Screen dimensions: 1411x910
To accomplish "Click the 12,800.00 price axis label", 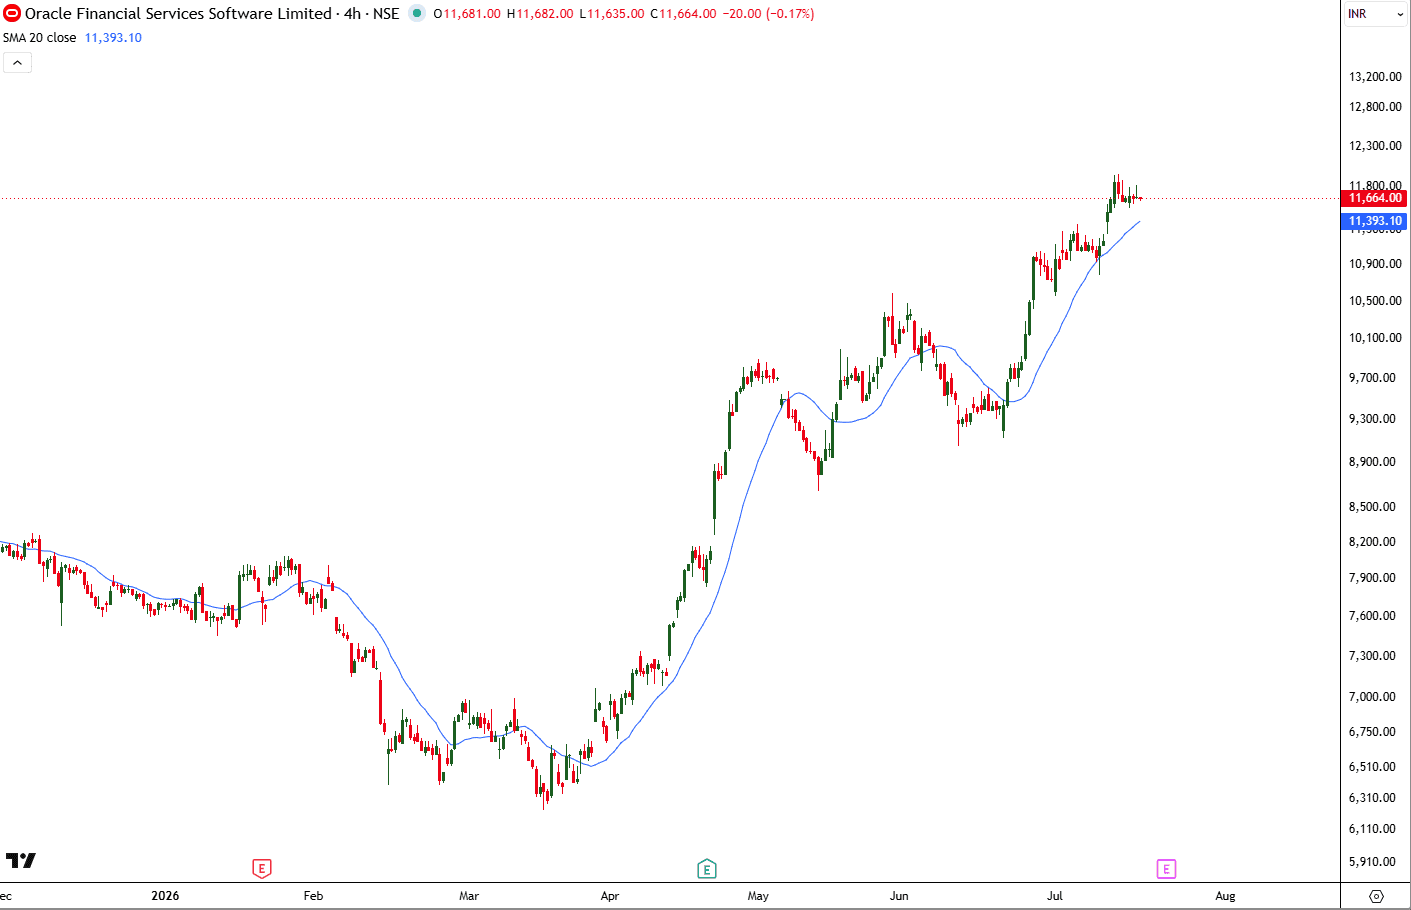I will pos(1375,107).
